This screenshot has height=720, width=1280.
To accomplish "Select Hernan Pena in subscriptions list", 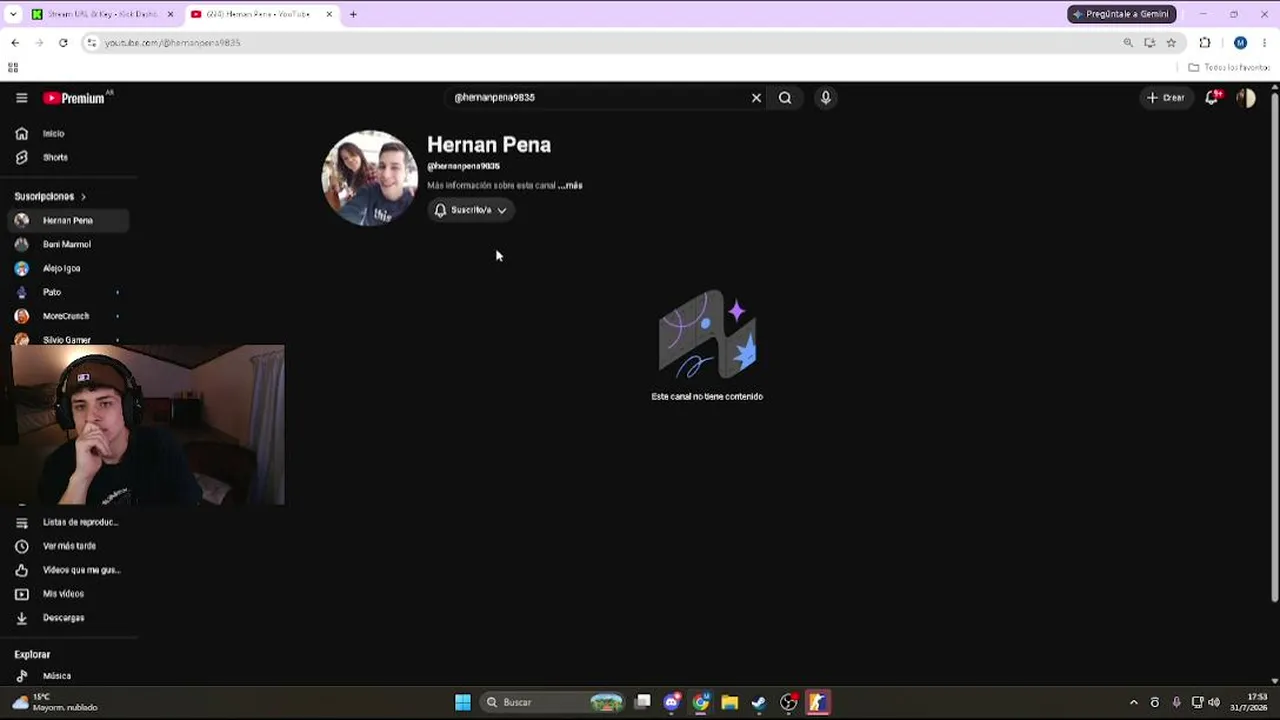I will (x=68, y=220).
